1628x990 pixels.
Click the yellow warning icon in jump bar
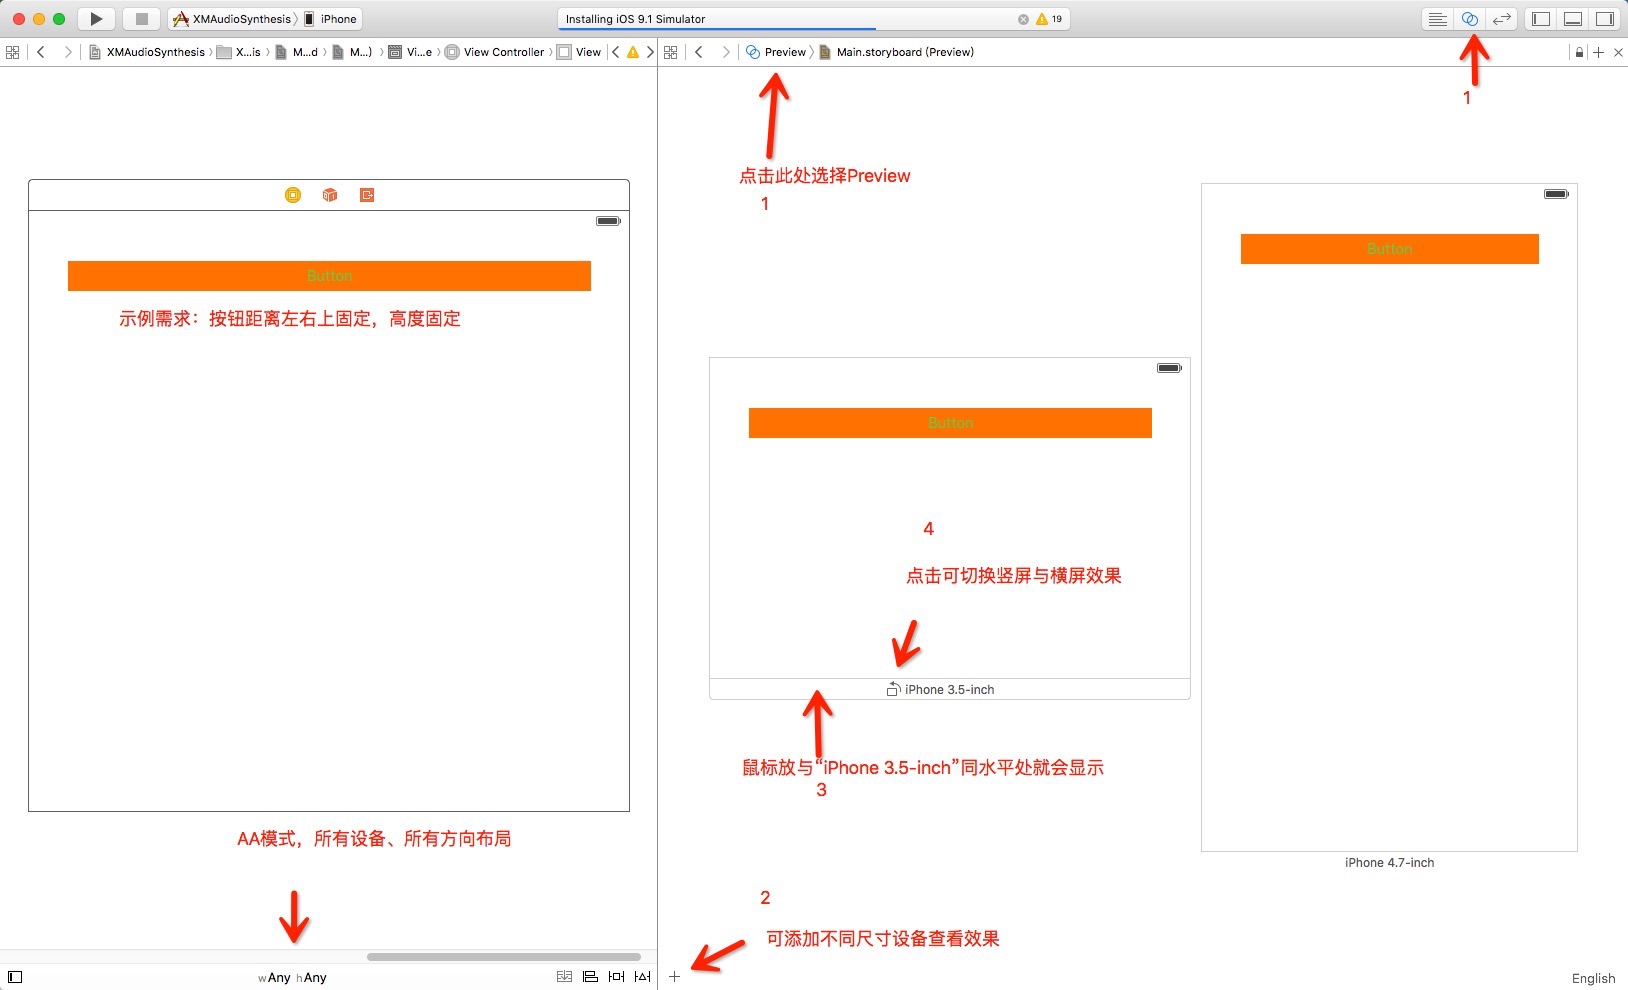click(x=633, y=52)
